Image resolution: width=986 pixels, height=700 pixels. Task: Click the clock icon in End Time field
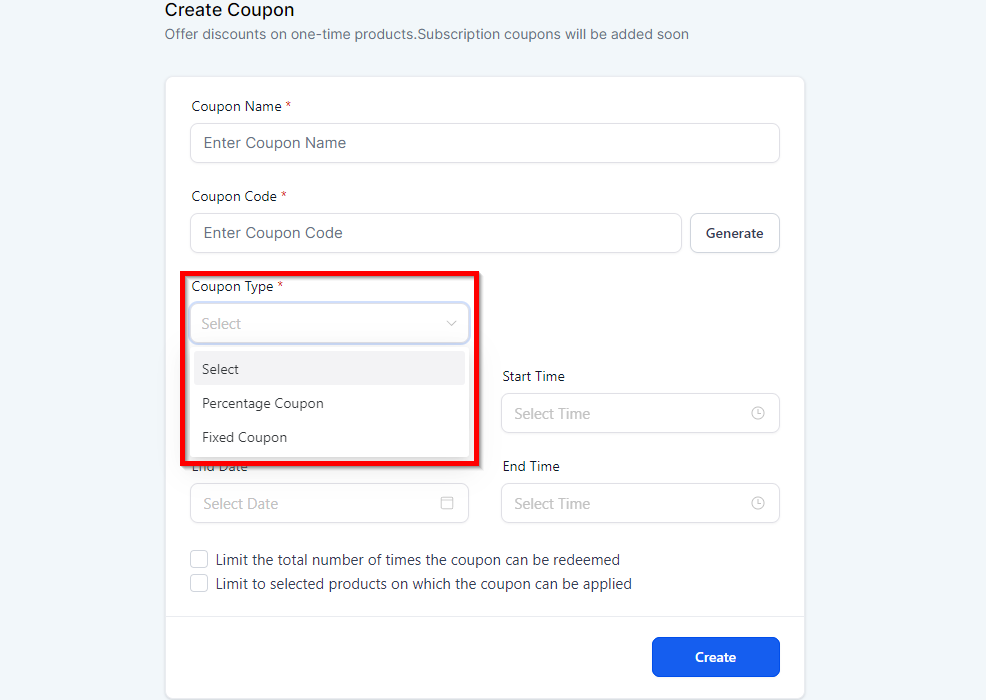[x=758, y=503]
